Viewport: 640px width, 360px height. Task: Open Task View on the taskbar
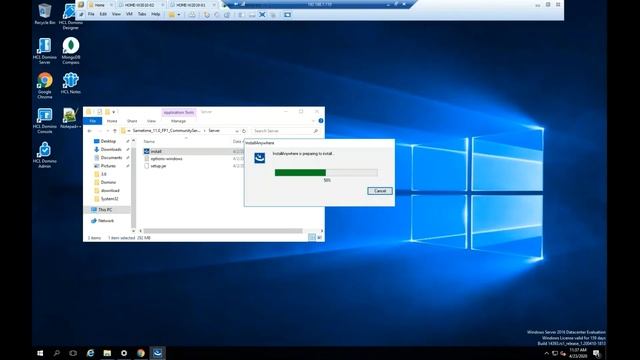point(73,353)
